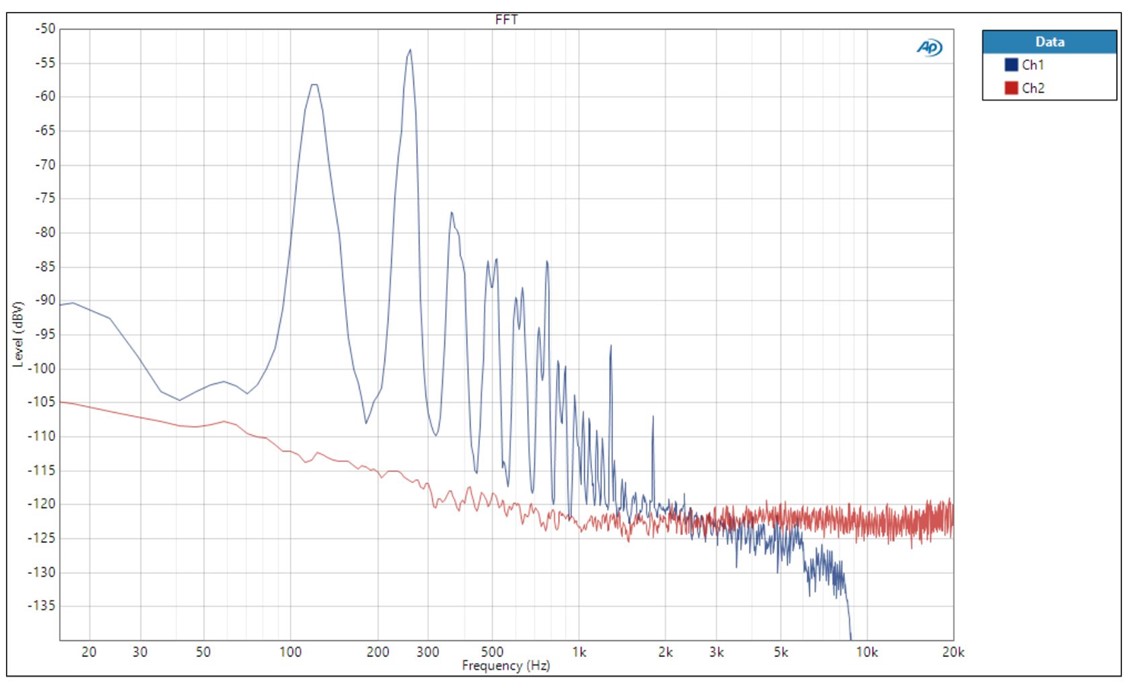Click the red Ch2 color swatch
1132x688 pixels.
pyautogui.click(x=1011, y=88)
